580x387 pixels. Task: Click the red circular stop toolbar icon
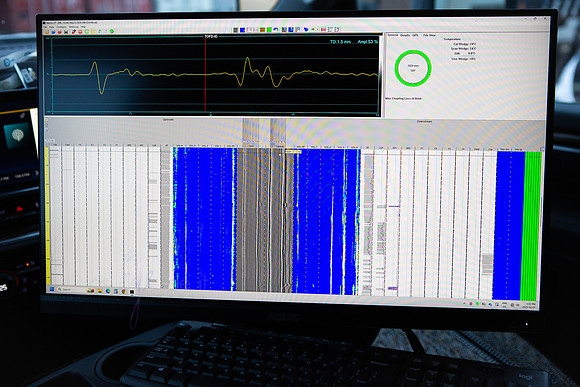point(80,31)
